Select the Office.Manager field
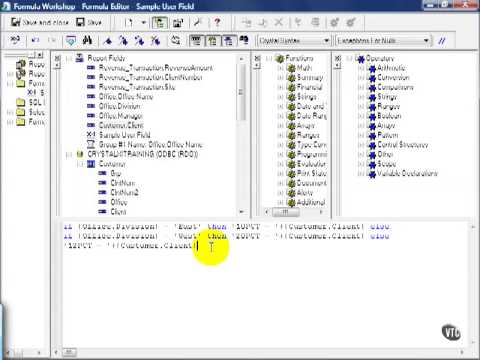The width and height of the screenshot is (480, 360). (121, 116)
